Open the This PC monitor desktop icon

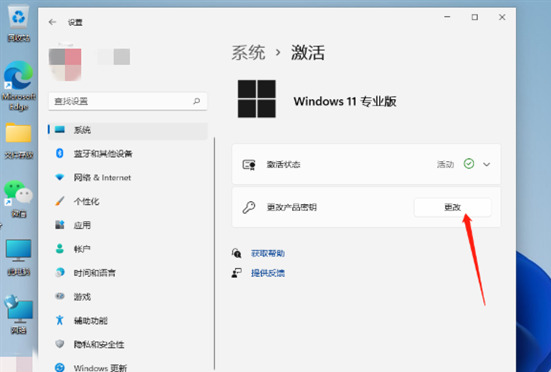18,257
